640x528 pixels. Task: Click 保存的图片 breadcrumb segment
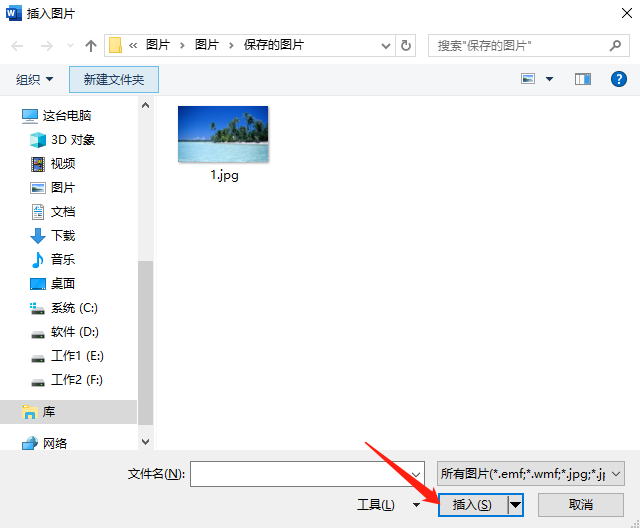pyautogui.click(x=274, y=45)
